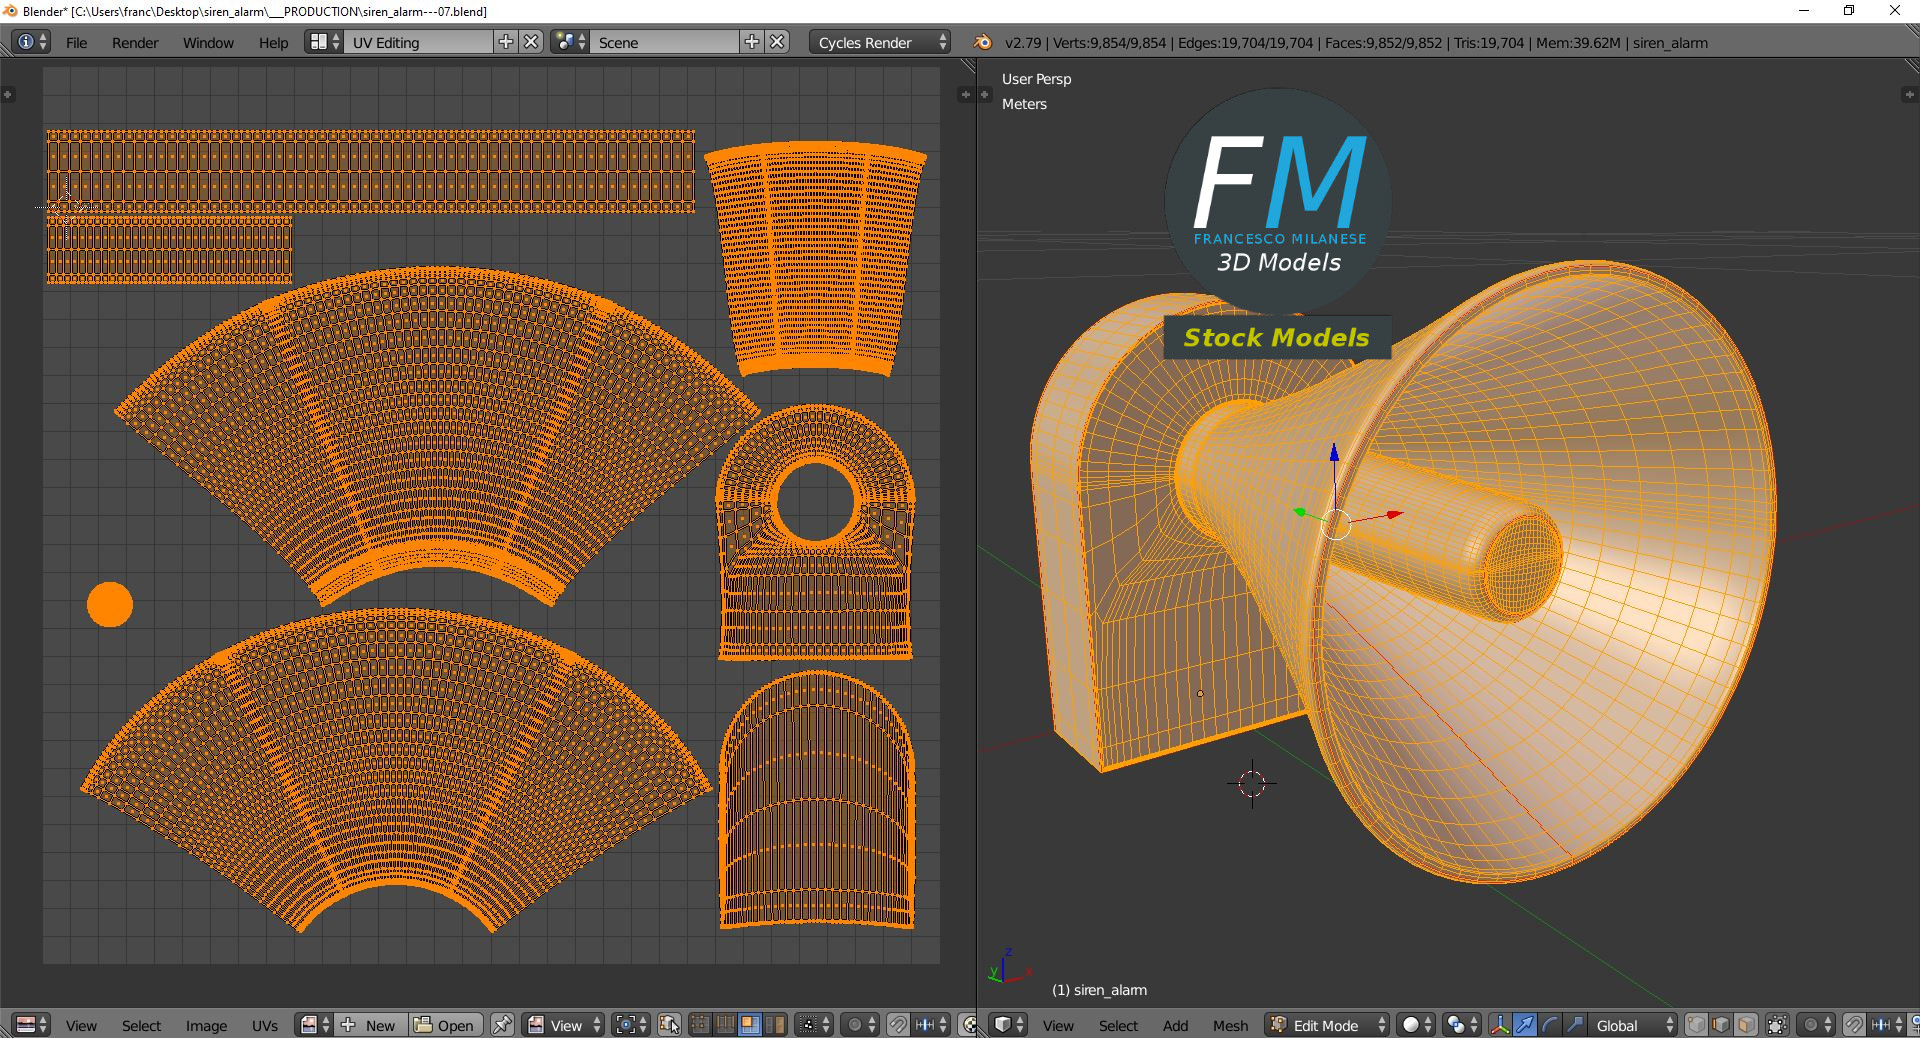
Task: Click the orange circular UV island
Action: click(110, 605)
